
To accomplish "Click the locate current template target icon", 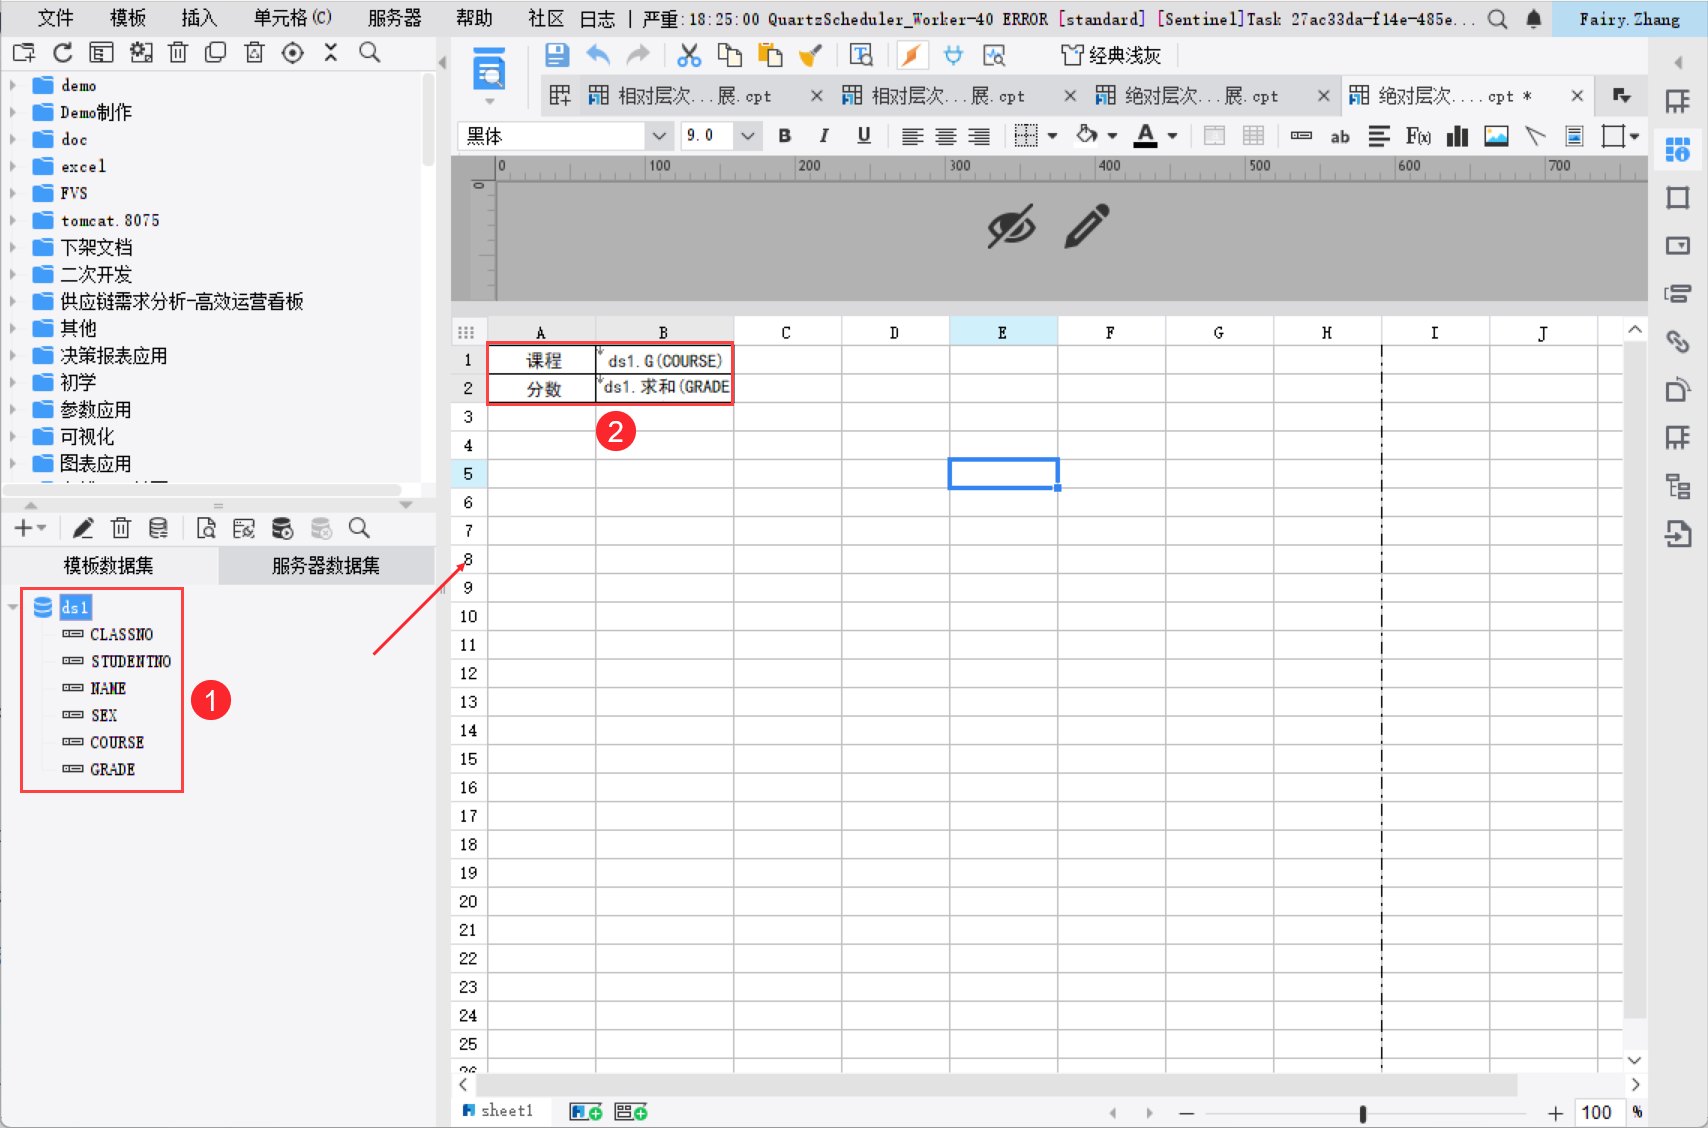I will [x=292, y=53].
